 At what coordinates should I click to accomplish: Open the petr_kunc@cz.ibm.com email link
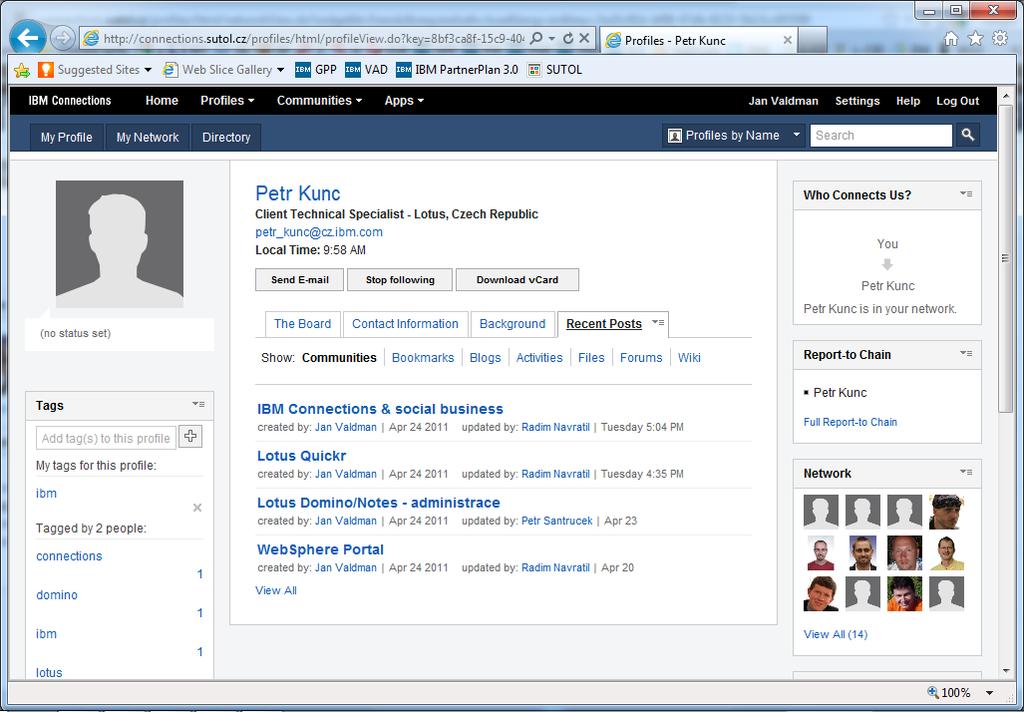click(319, 232)
